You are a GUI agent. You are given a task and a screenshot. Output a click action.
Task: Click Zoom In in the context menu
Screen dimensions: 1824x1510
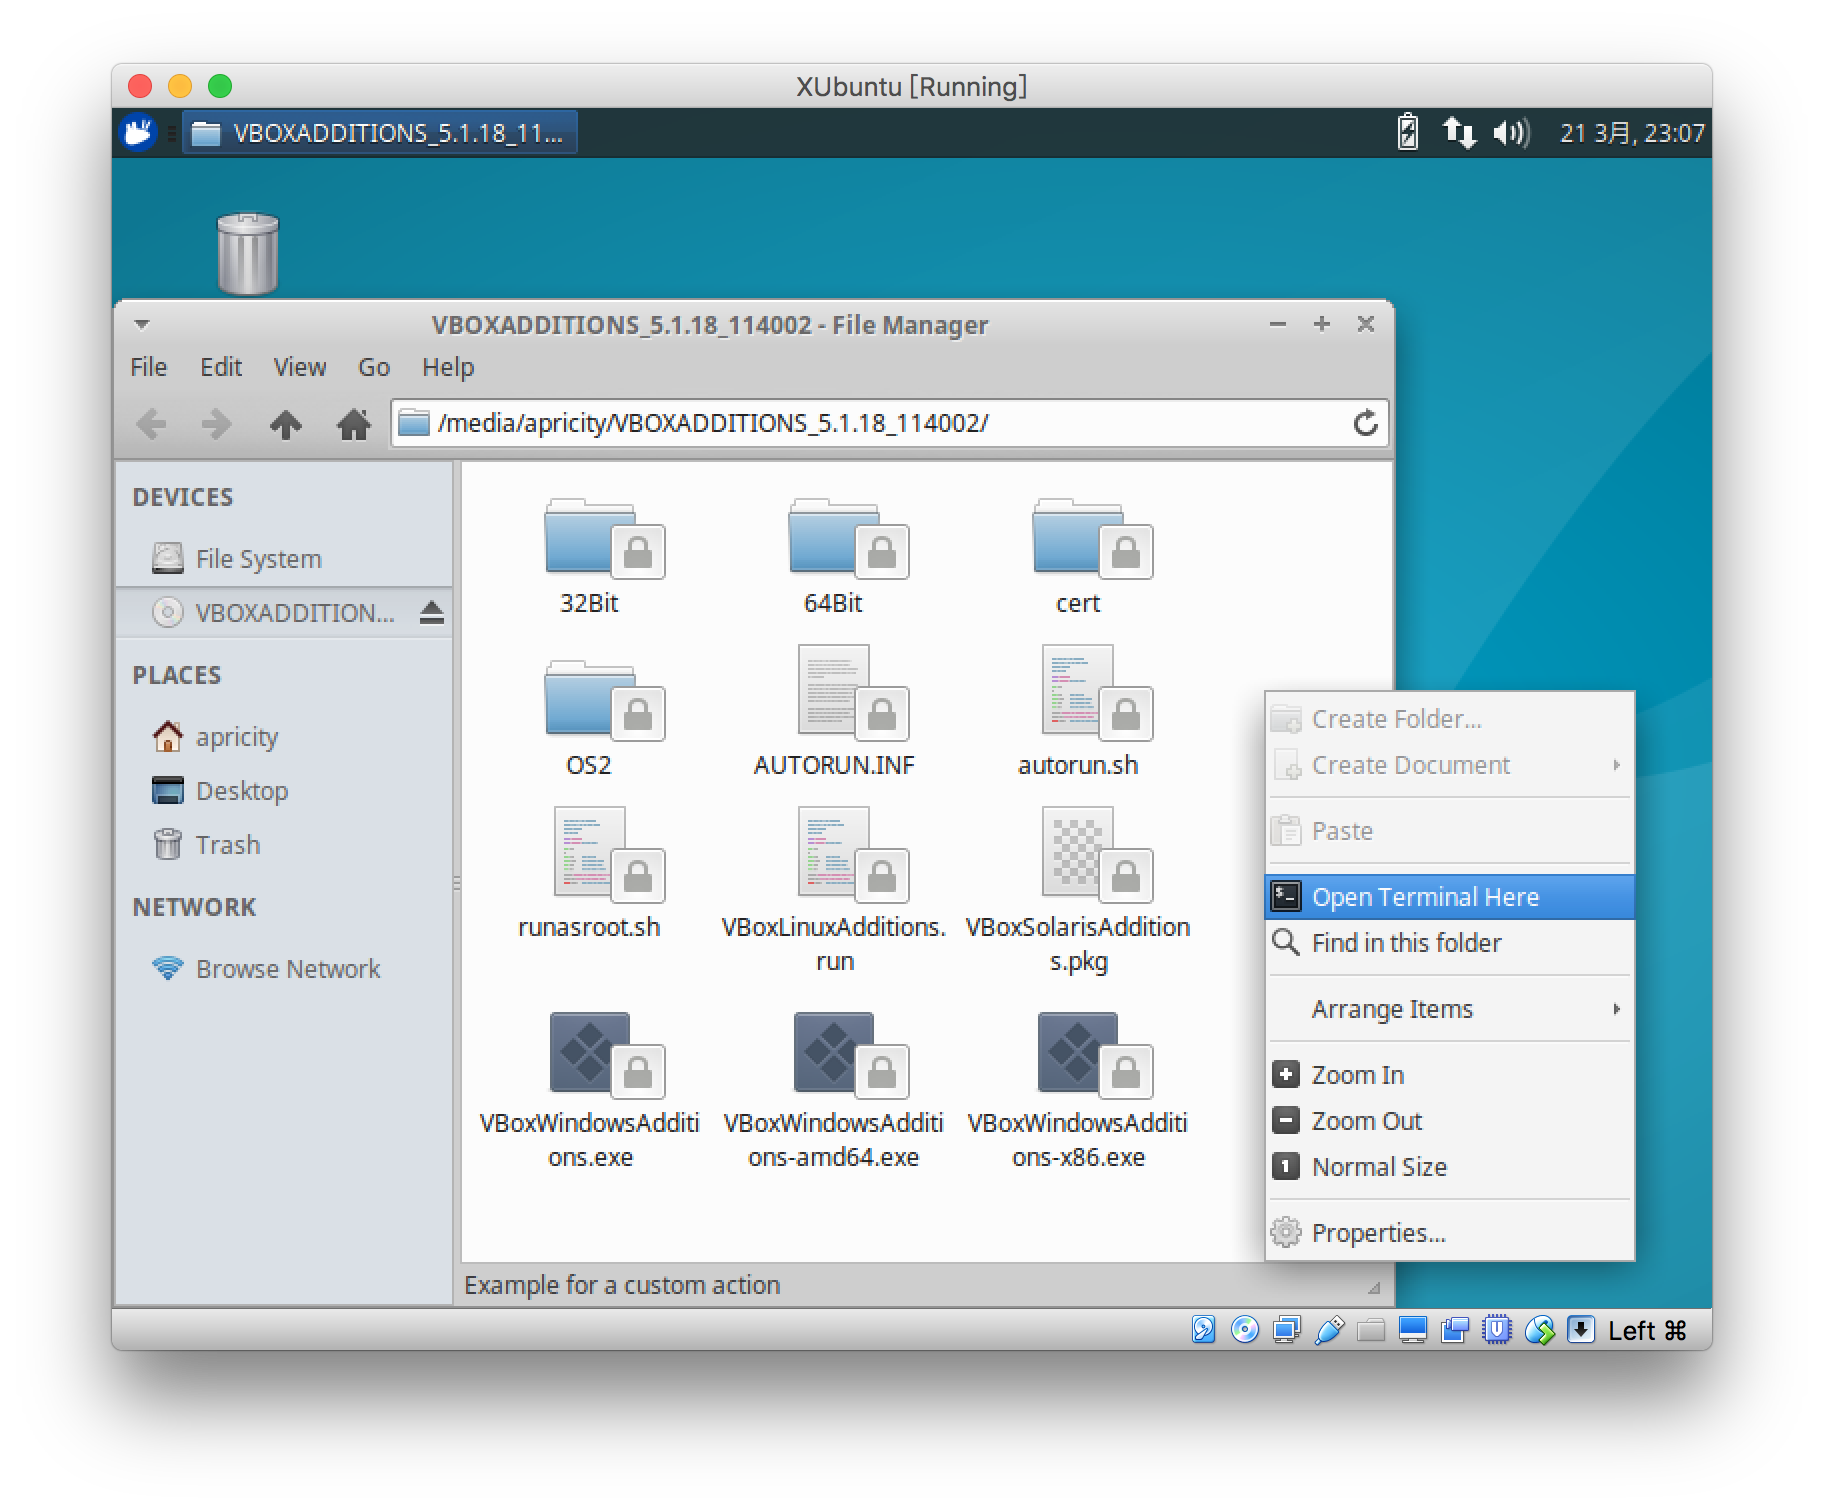(1357, 1075)
